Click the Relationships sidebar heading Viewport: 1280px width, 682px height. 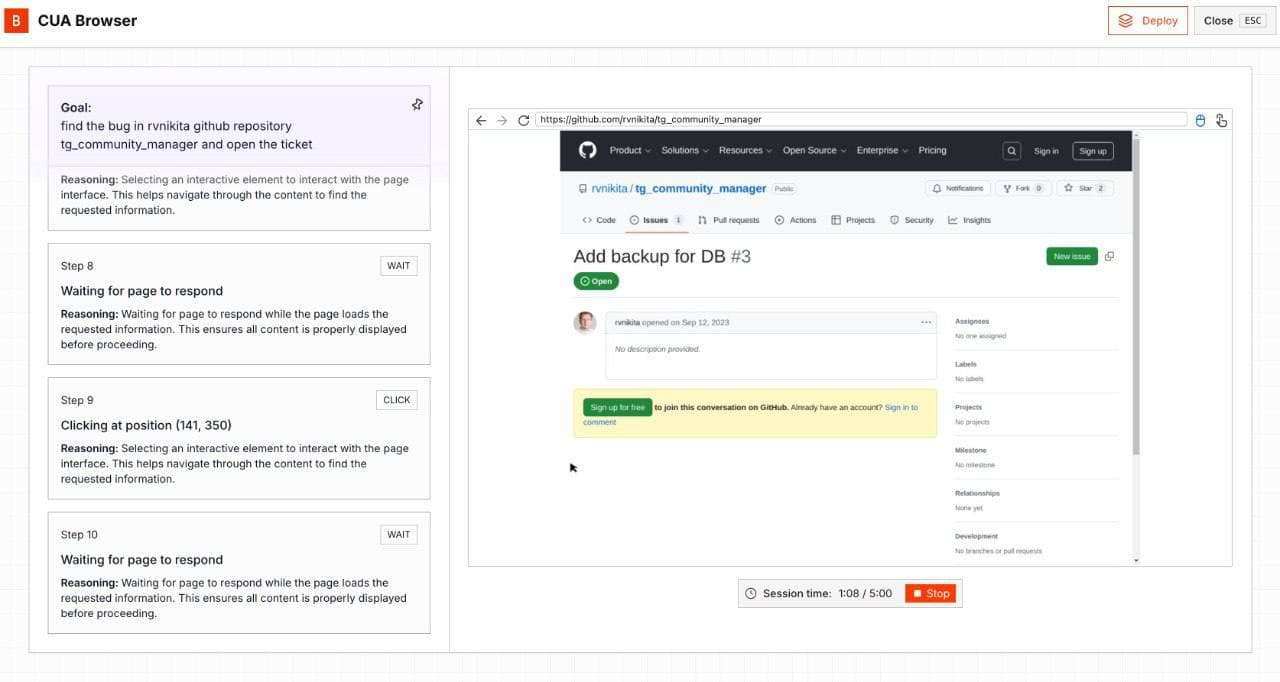[x=977, y=493]
